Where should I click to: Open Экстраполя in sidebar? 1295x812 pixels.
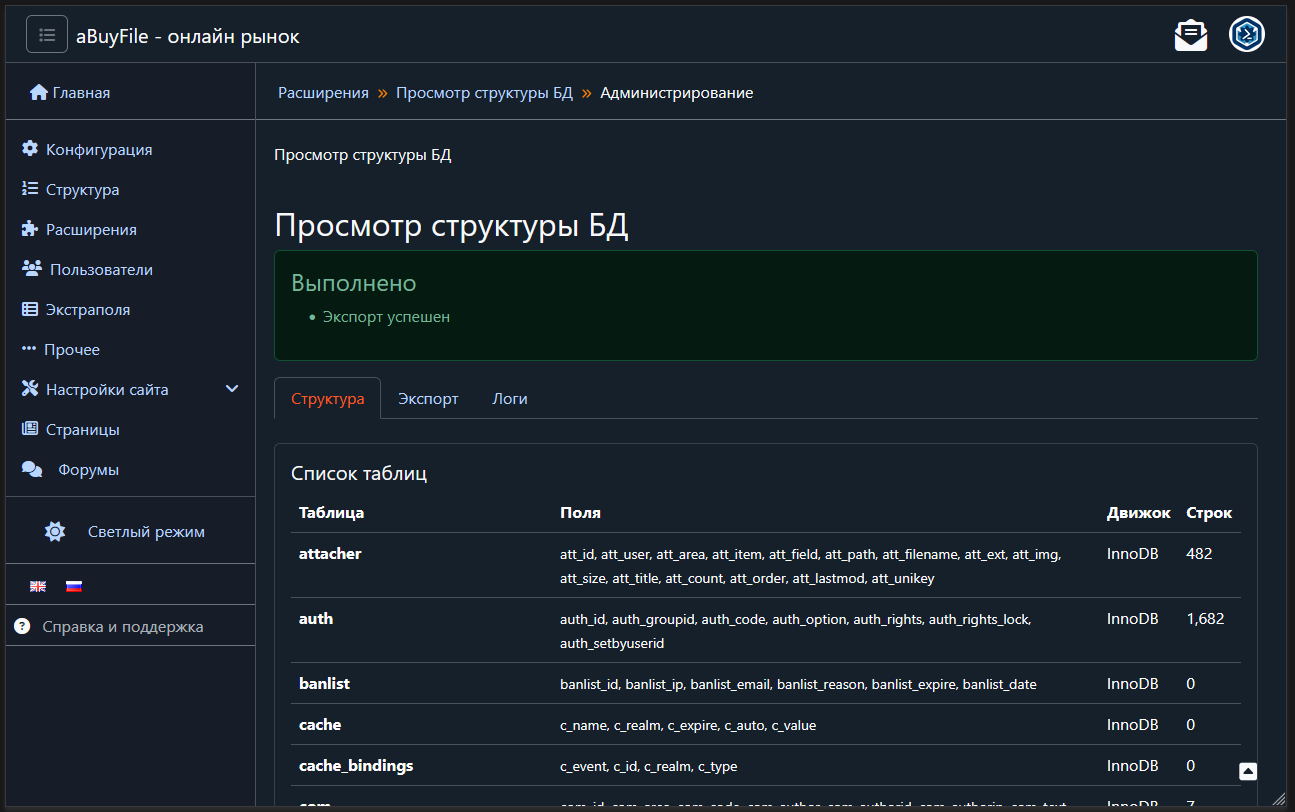(88, 309)
